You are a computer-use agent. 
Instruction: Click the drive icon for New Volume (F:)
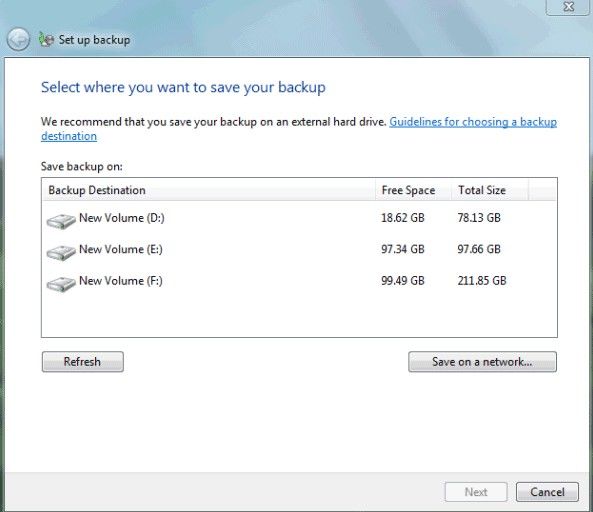coord(61,284)
